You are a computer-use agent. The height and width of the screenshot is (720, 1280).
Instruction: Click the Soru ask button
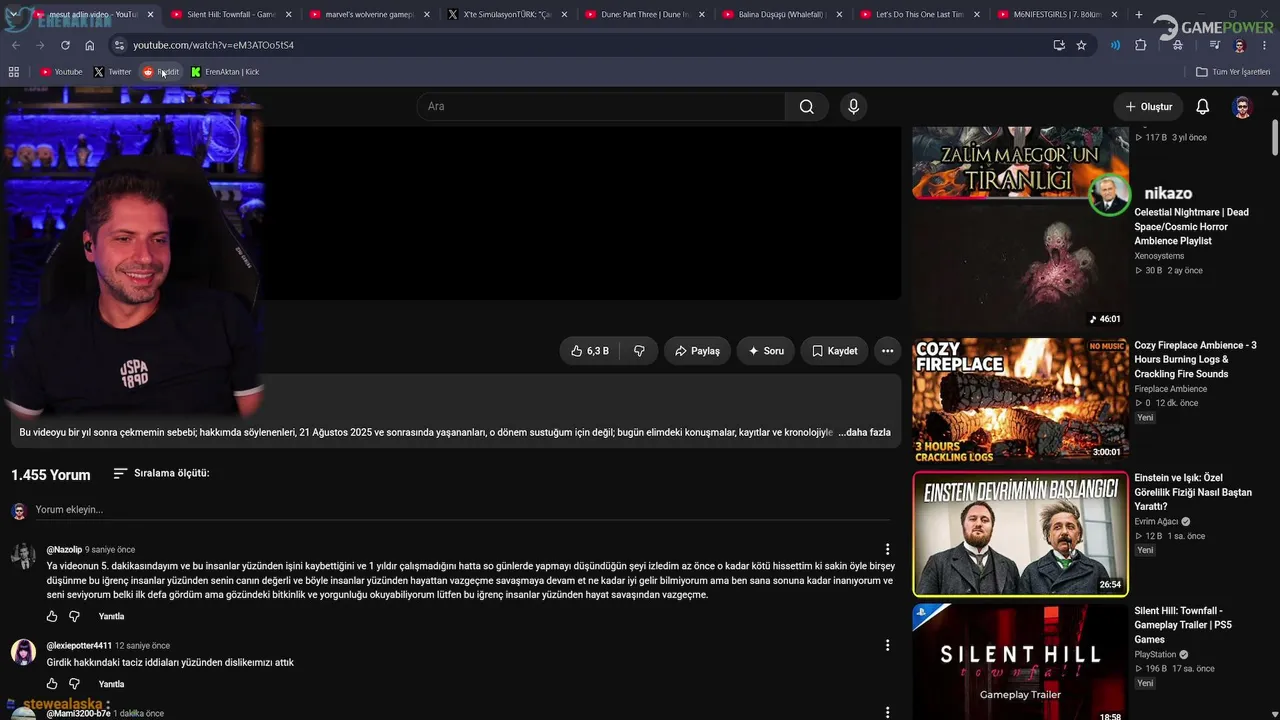tap(766, 351)
